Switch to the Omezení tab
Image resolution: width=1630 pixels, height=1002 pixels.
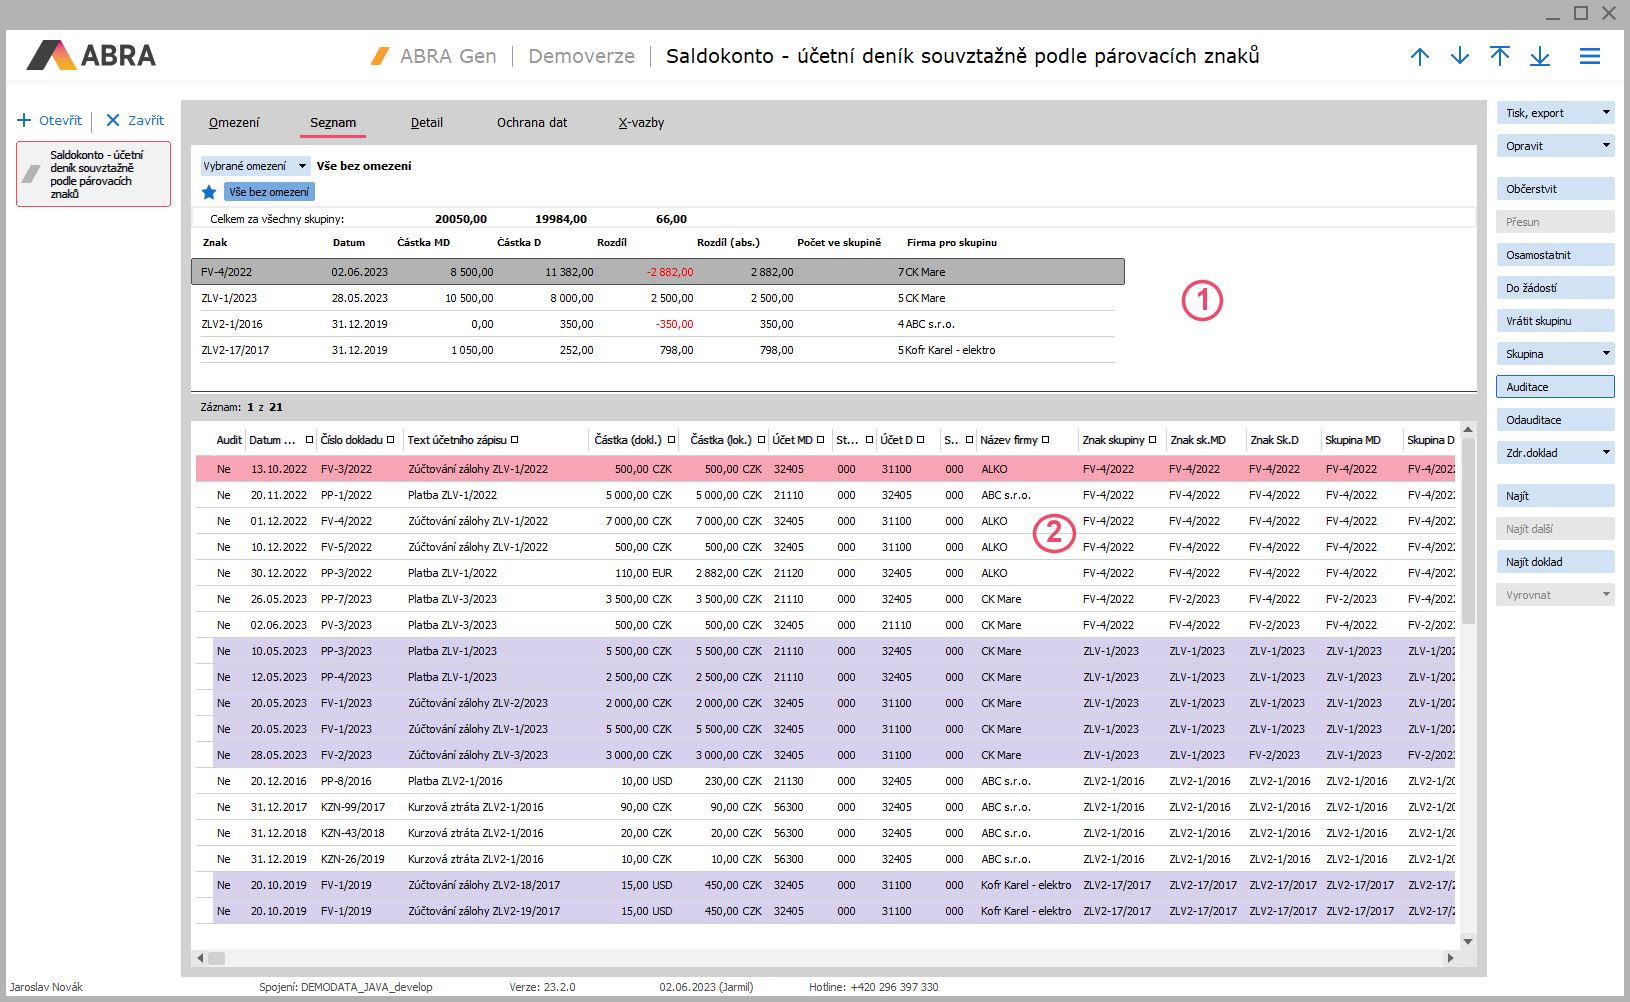(x=234, y=123)
